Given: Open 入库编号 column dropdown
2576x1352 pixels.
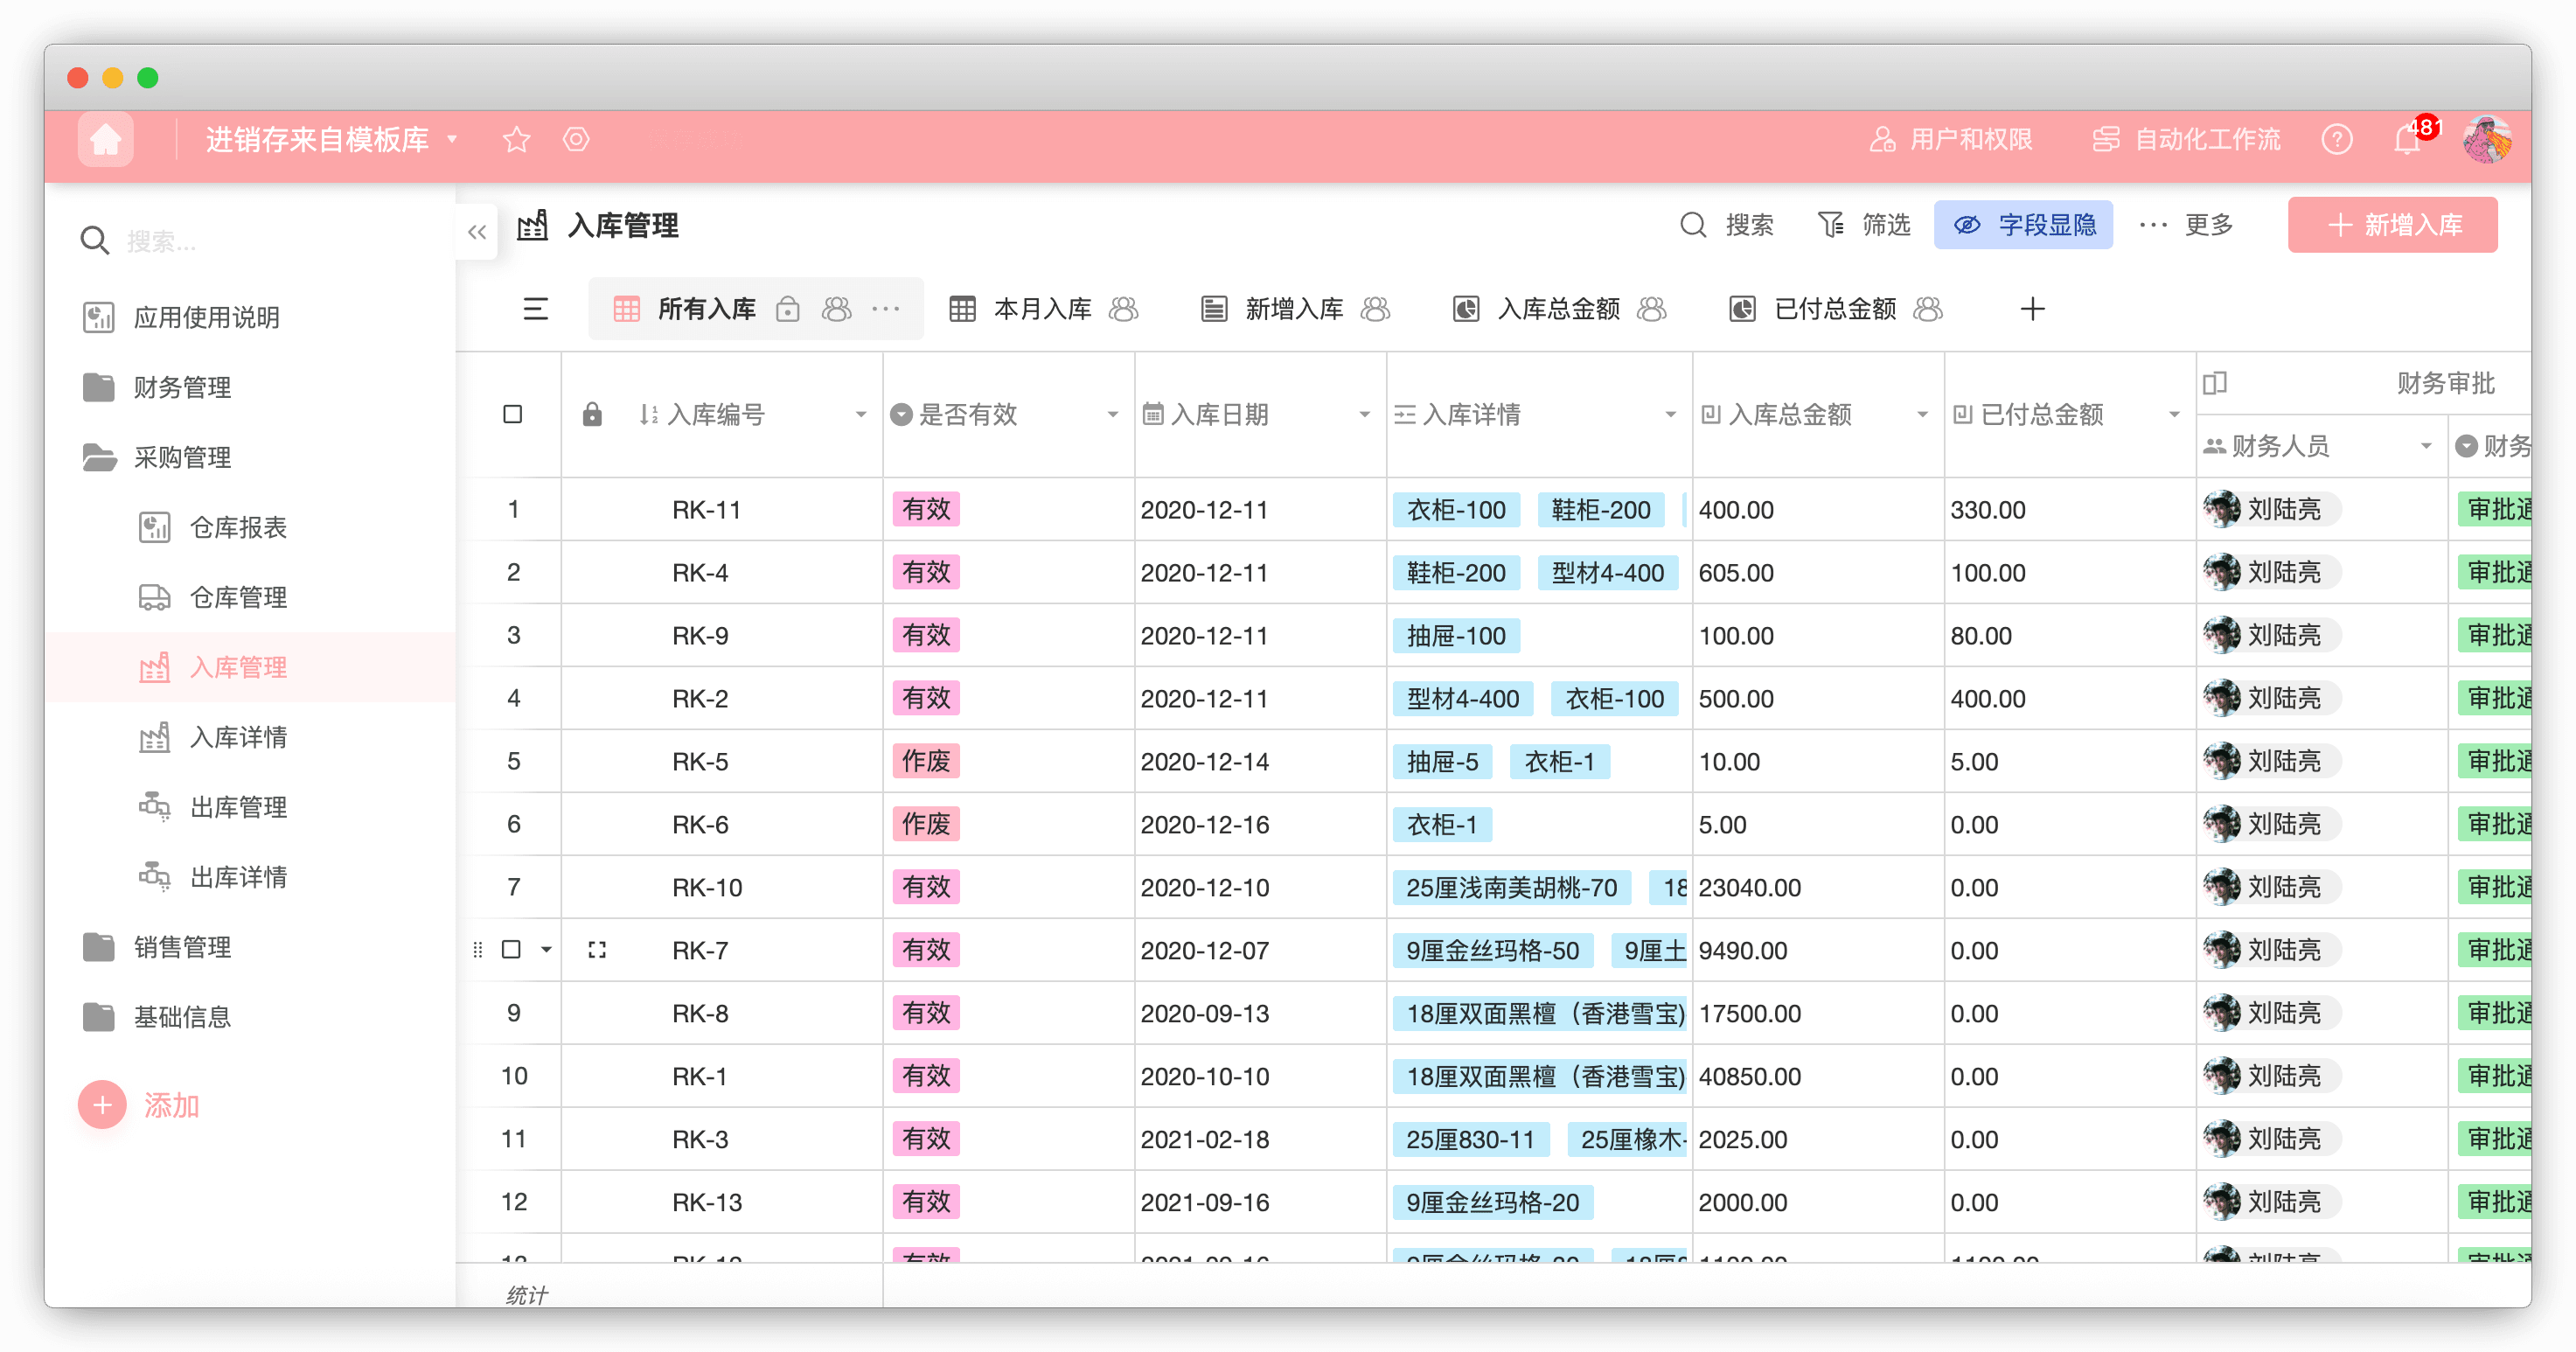Looking at the screenshot, I should [860, 415].
